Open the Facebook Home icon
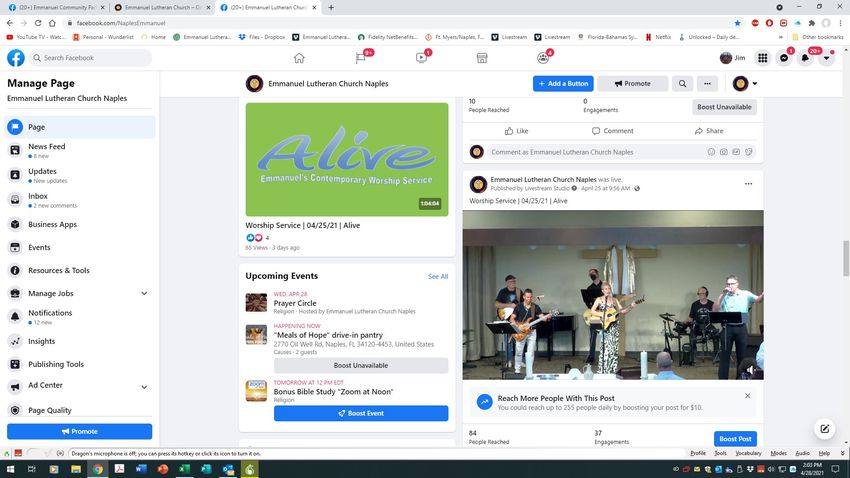 299,58
